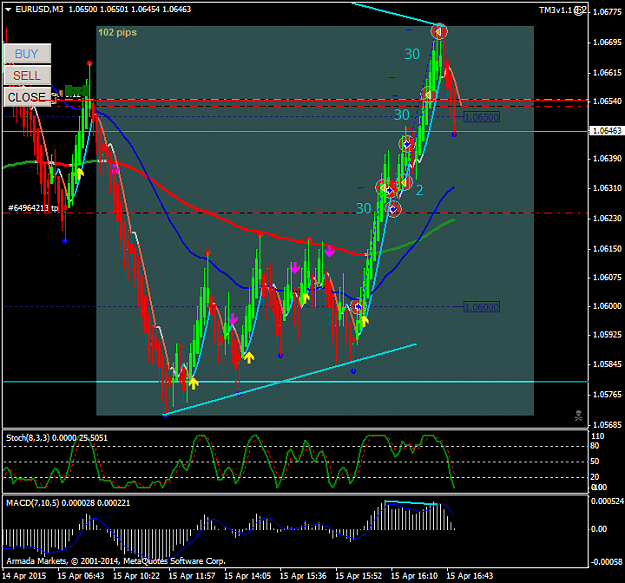This screenshot has width=625, height=583.
Task: Select the circled marker on the 1.06000 line
Action: click(x=358, y=306)
